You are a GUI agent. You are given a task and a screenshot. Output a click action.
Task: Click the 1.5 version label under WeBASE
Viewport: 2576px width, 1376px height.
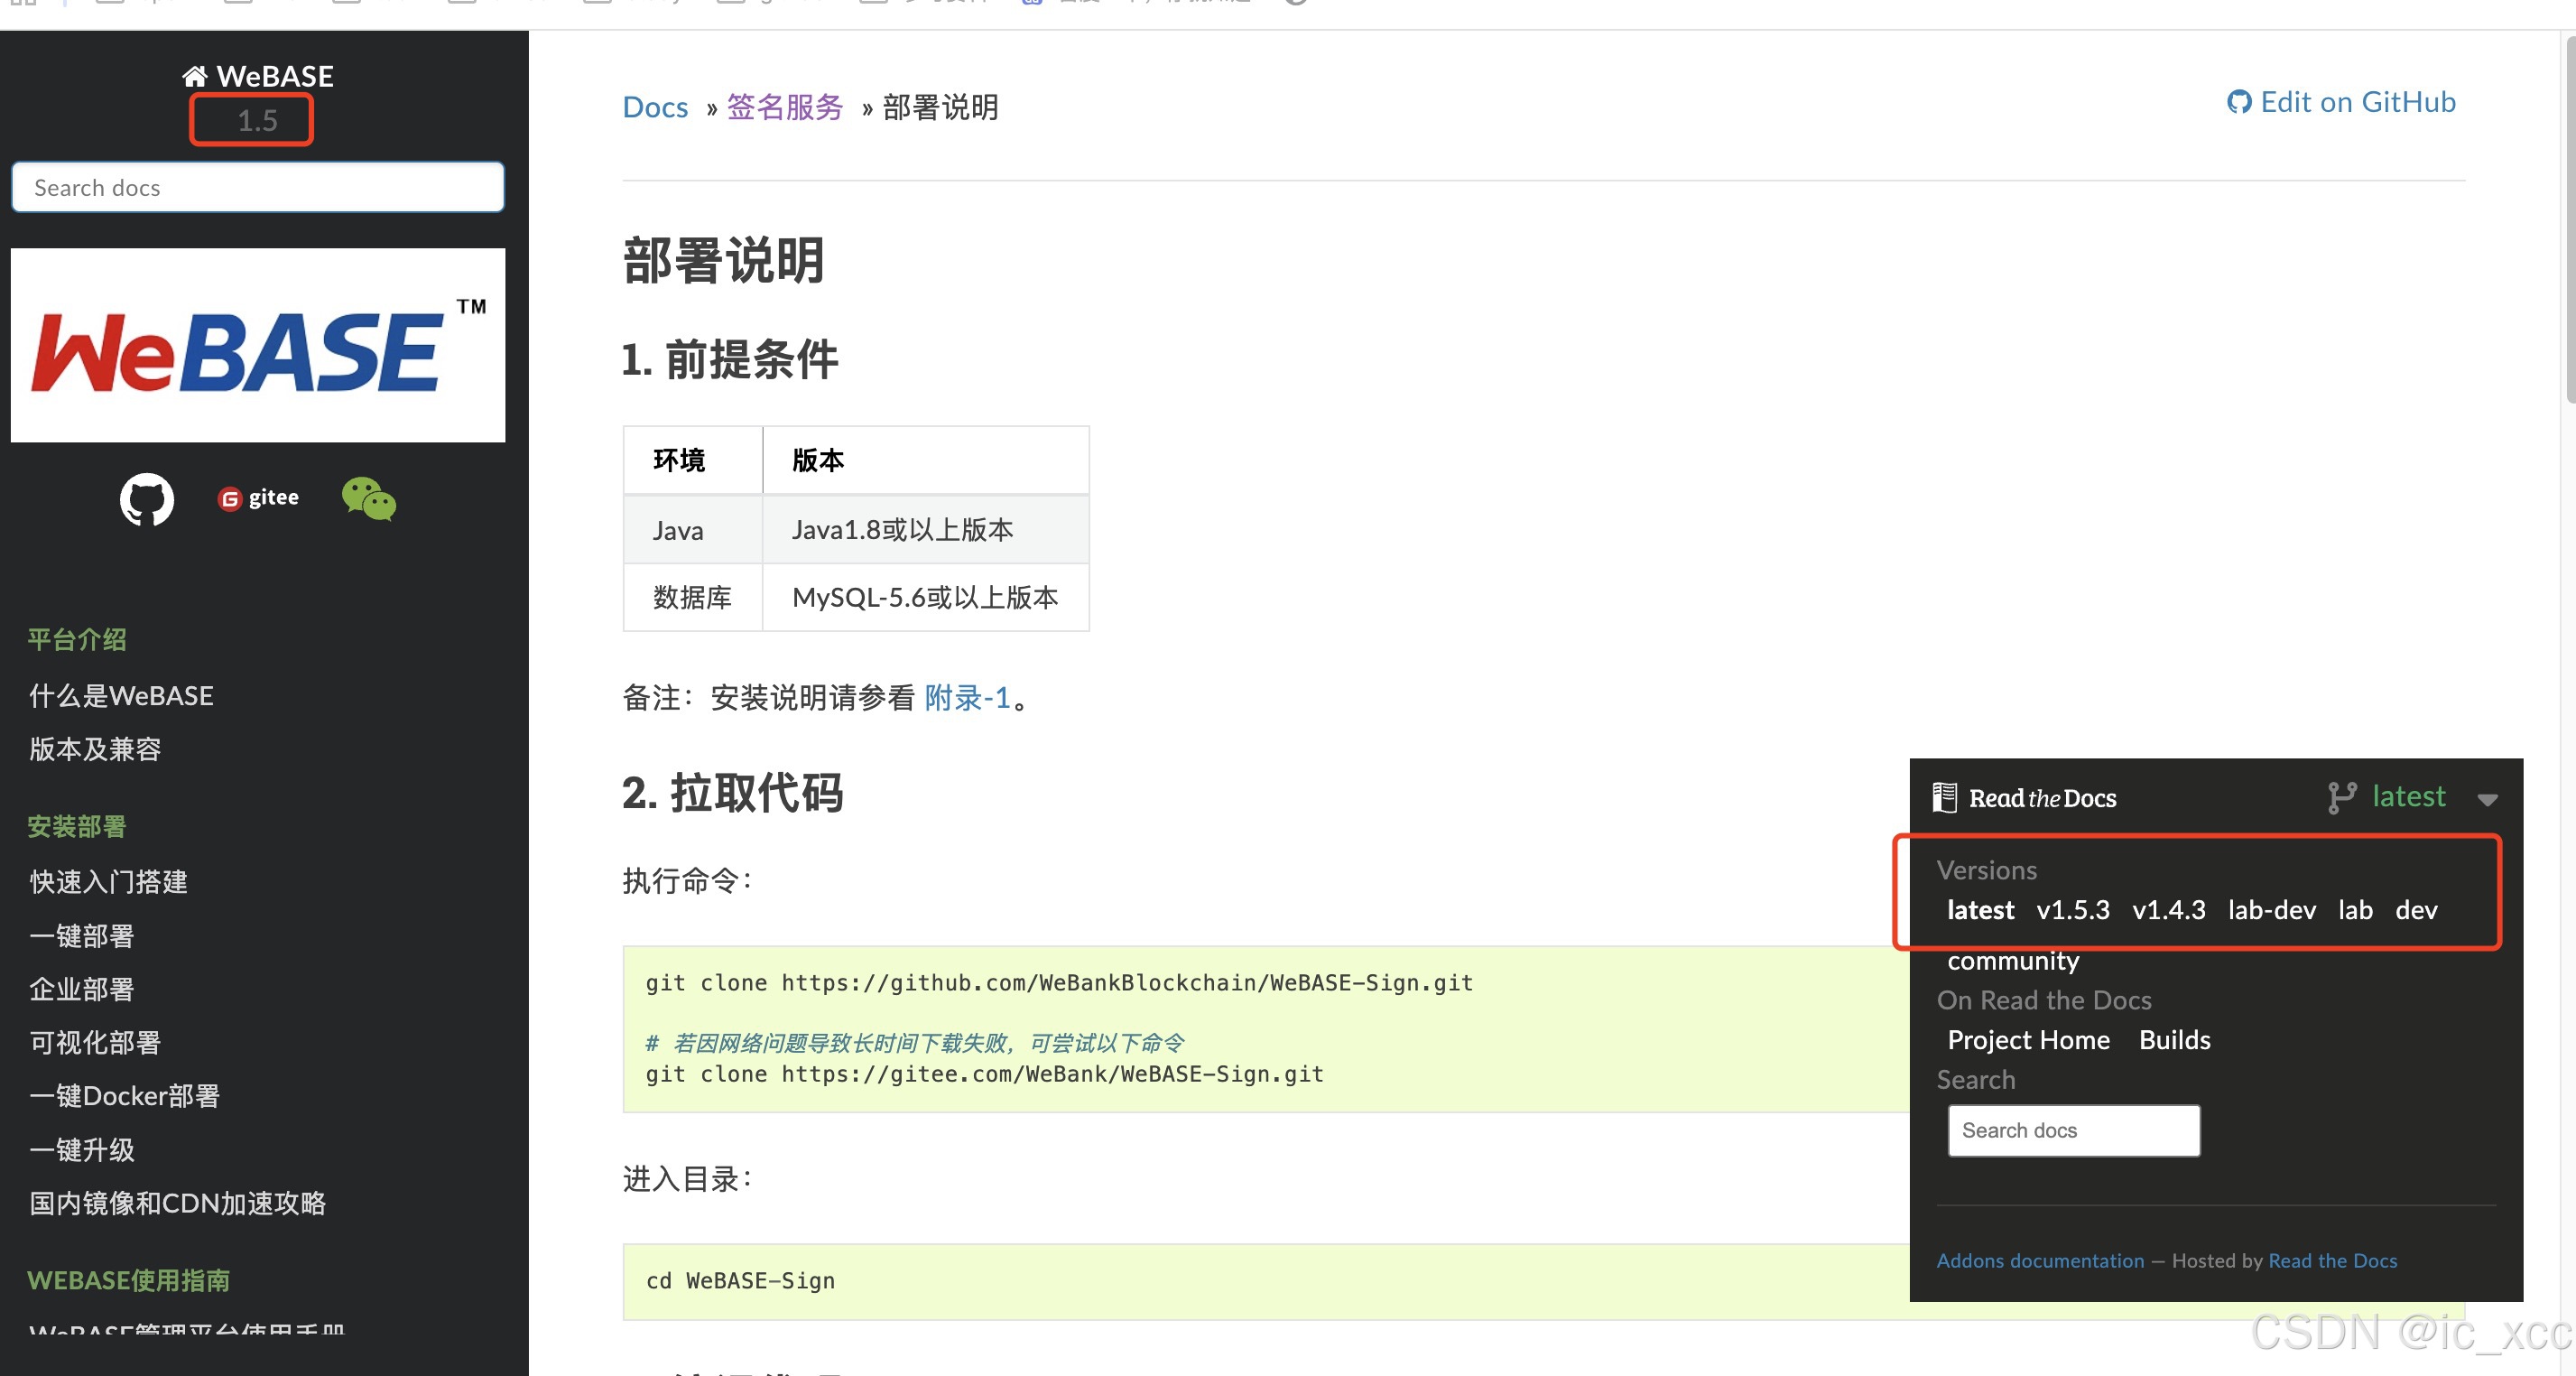tap(257, 120)
